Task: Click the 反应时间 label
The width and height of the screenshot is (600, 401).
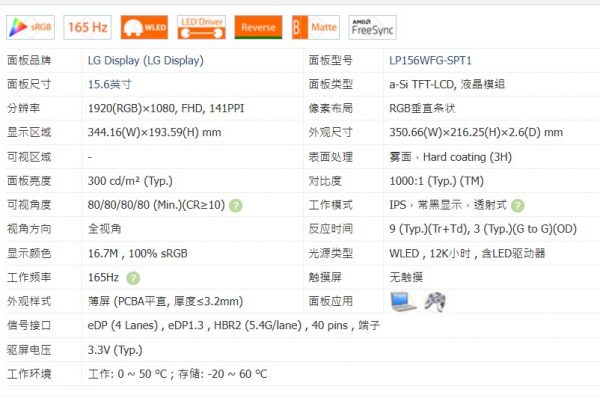Action: [x=331, y=229]
